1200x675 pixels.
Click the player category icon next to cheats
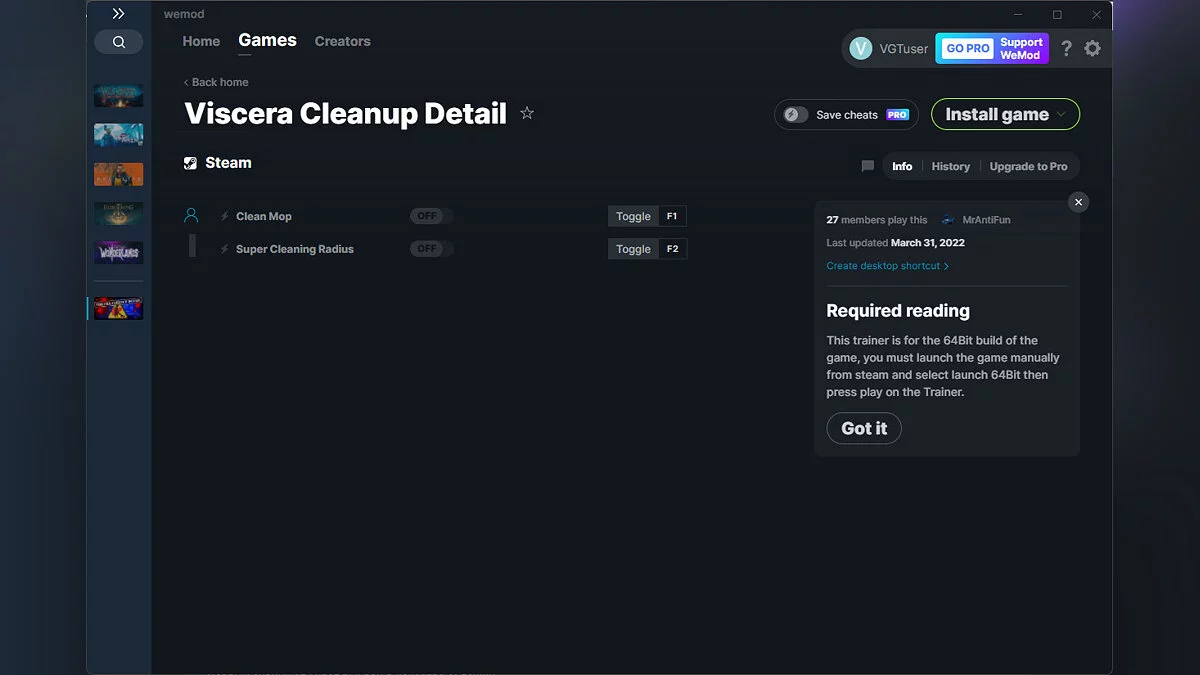192,216
